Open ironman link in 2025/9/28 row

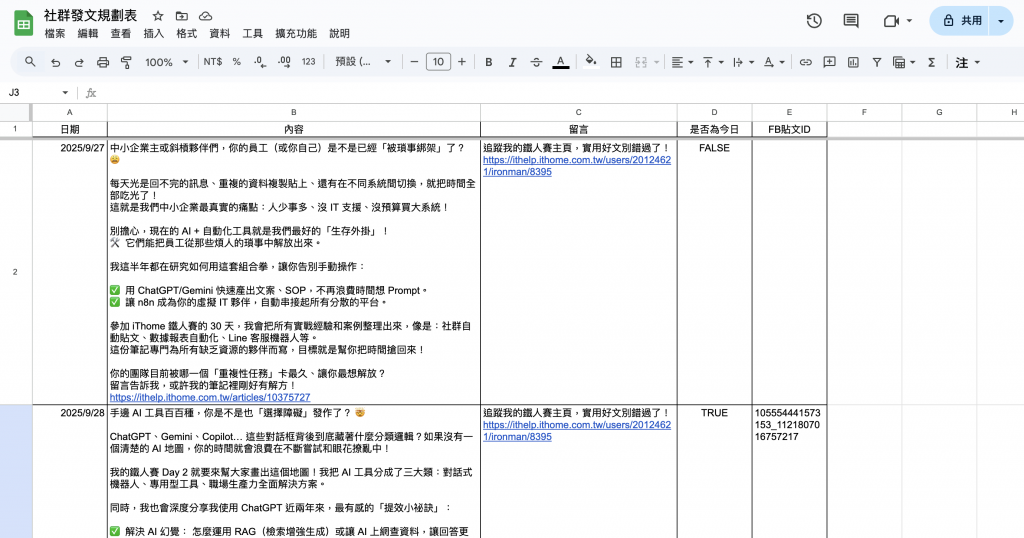tap(577, 431)
